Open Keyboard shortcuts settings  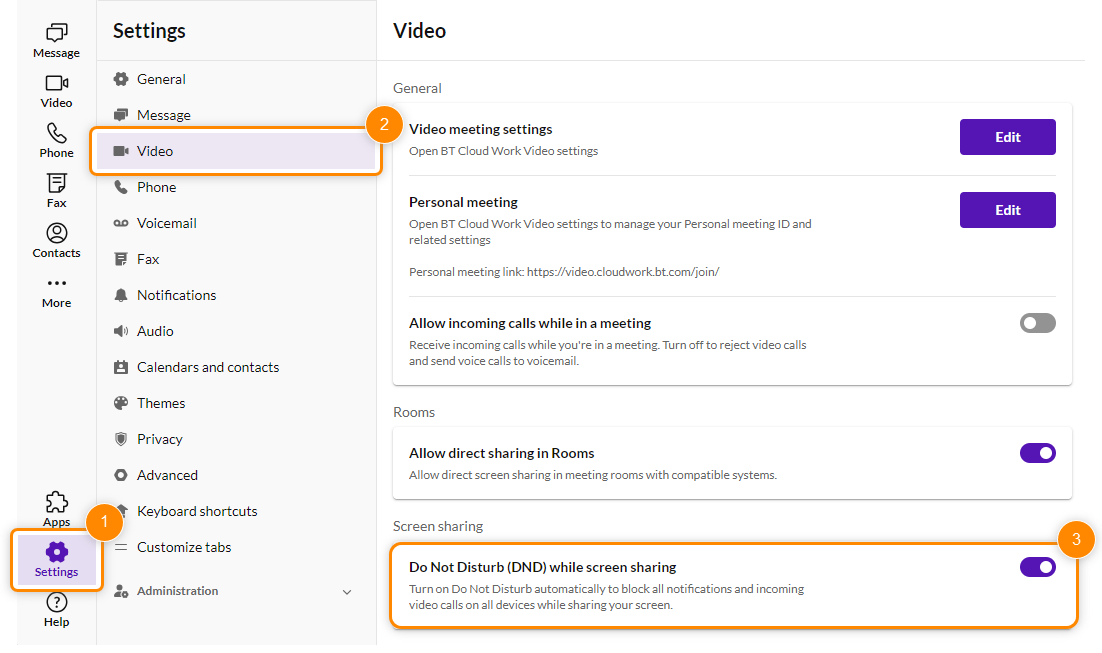[x=197, y=511]
